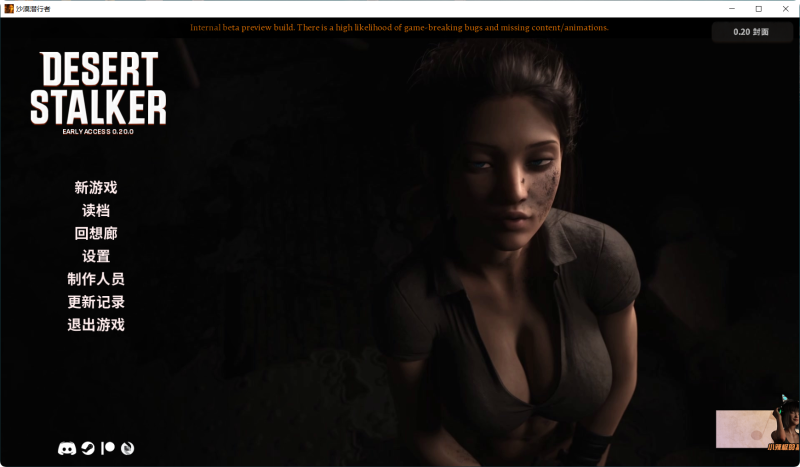Click the Early Access 0.20.0 version text
The image size is (800, 467).
97,133
